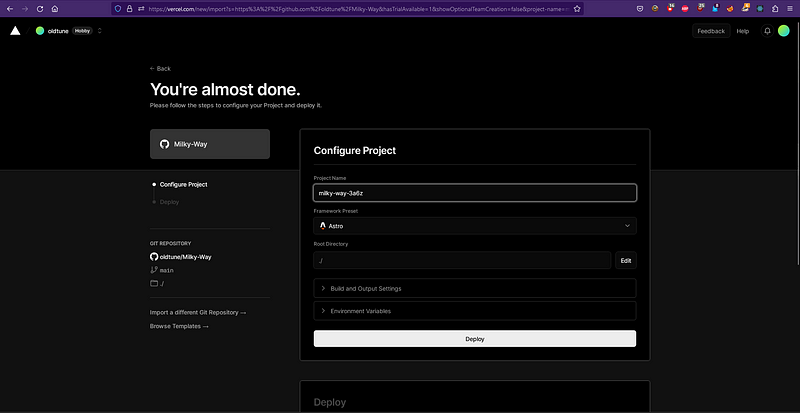
Task: Click the Hobby plan badge
Action: (x=83, y=31)
